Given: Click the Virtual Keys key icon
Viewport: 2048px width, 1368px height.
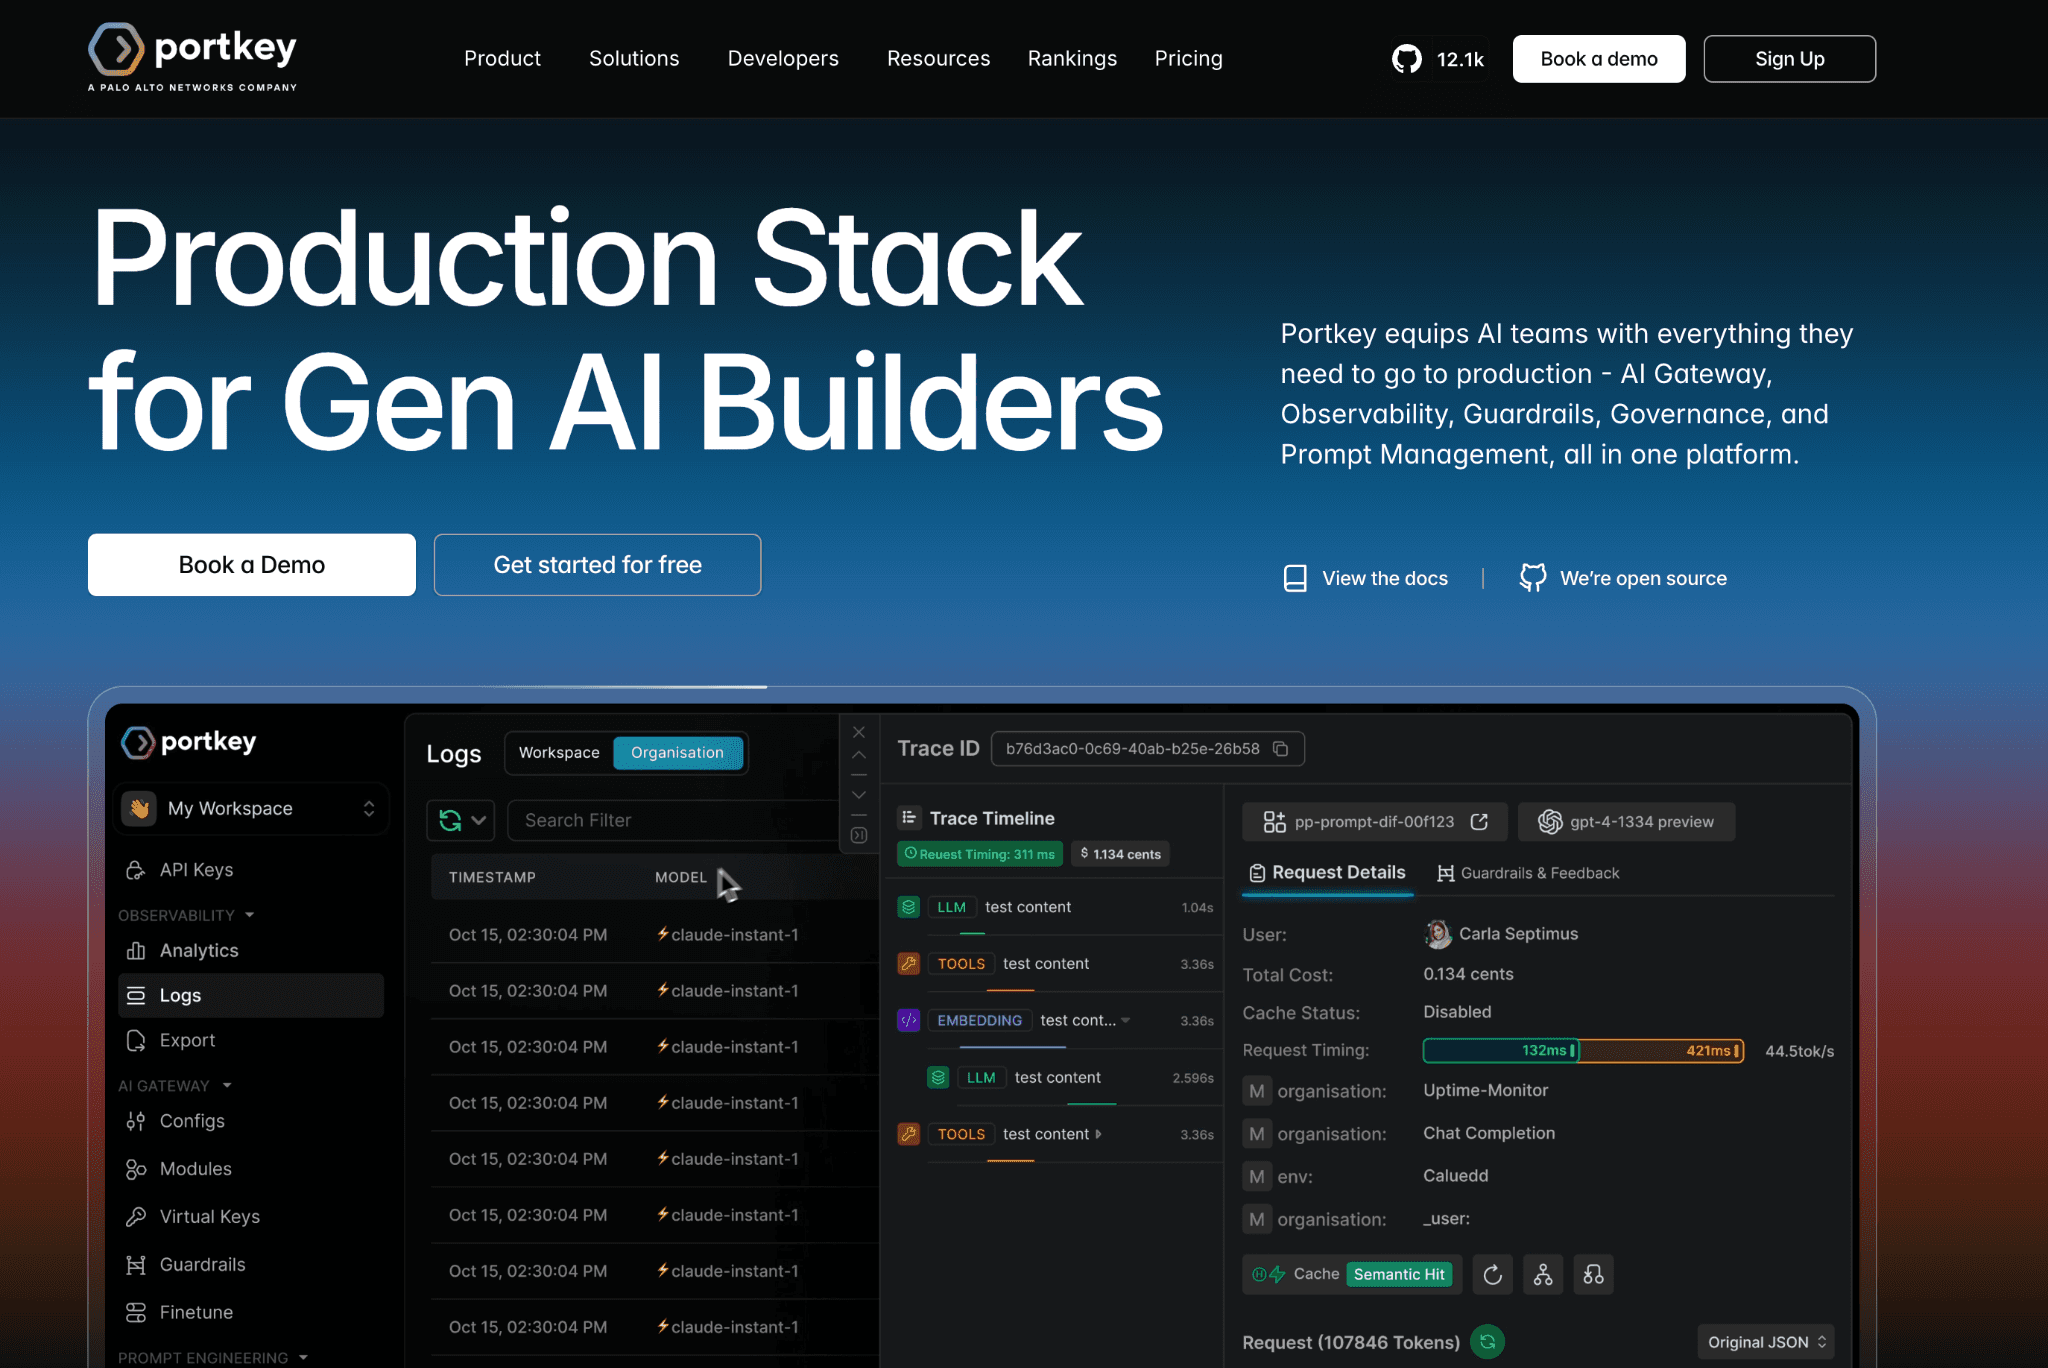Looking at the screenshot, I should tap(136, 1217).
